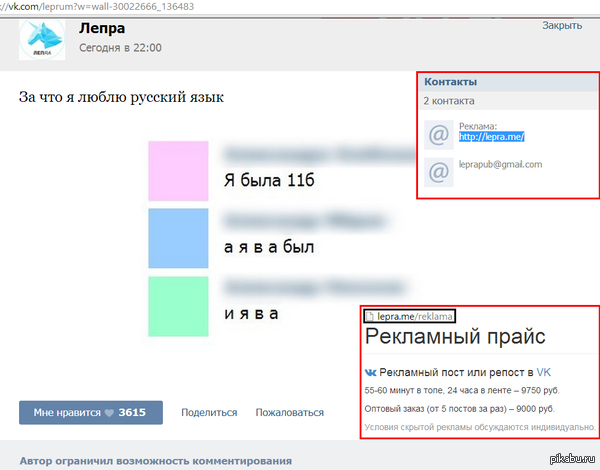
Task: Close the post with Закрыть
Action: point(561,25)
